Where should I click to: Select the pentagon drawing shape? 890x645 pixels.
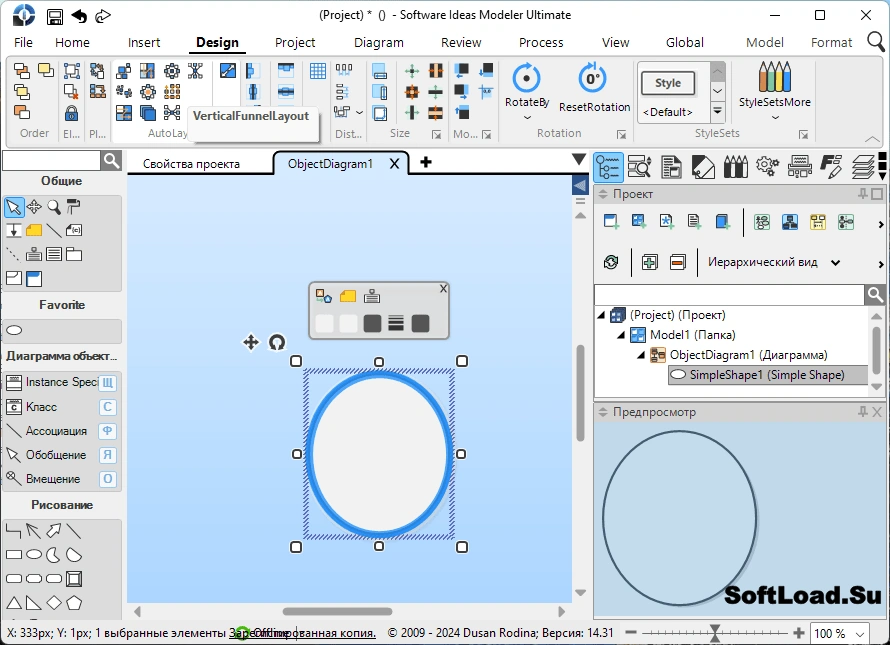click(74, 602)
